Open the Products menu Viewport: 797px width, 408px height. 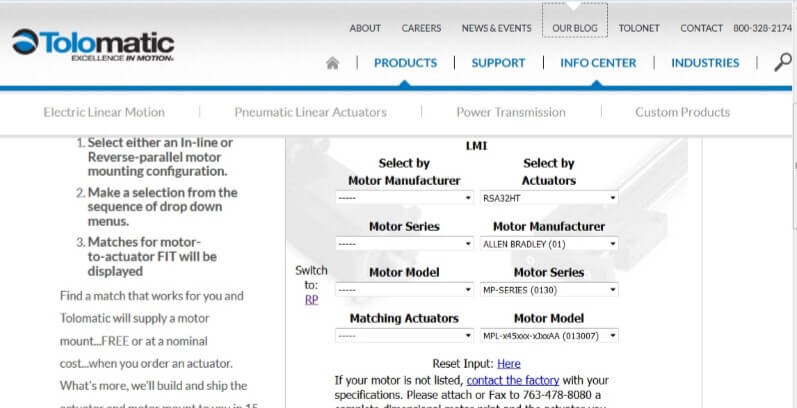tap(406, 63)
